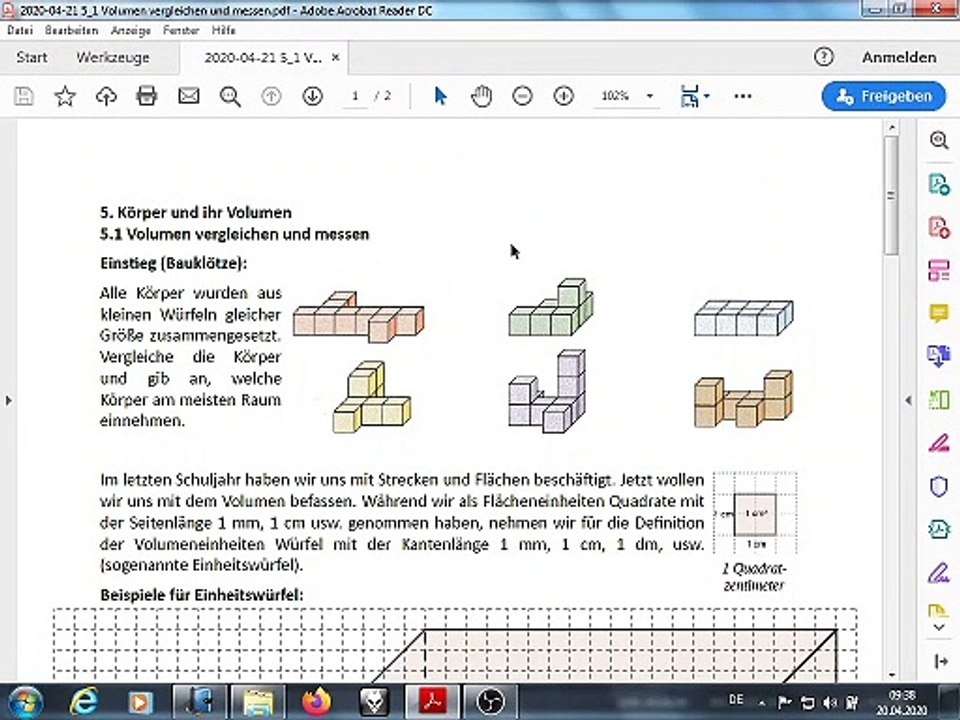
Task: Open Create PDF tool in right sidebar
Action: 939,227
